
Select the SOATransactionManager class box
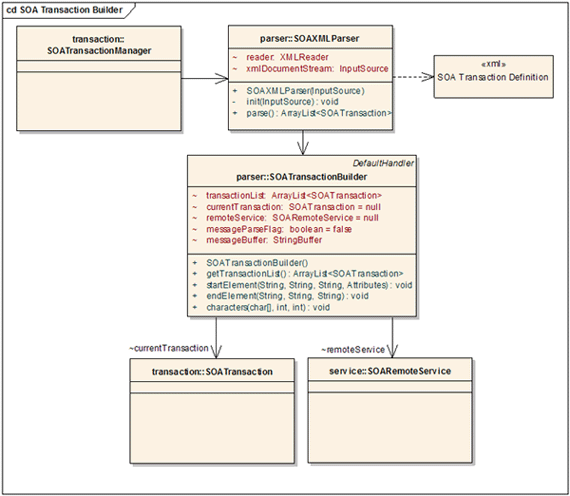click(x=99, y=78)
